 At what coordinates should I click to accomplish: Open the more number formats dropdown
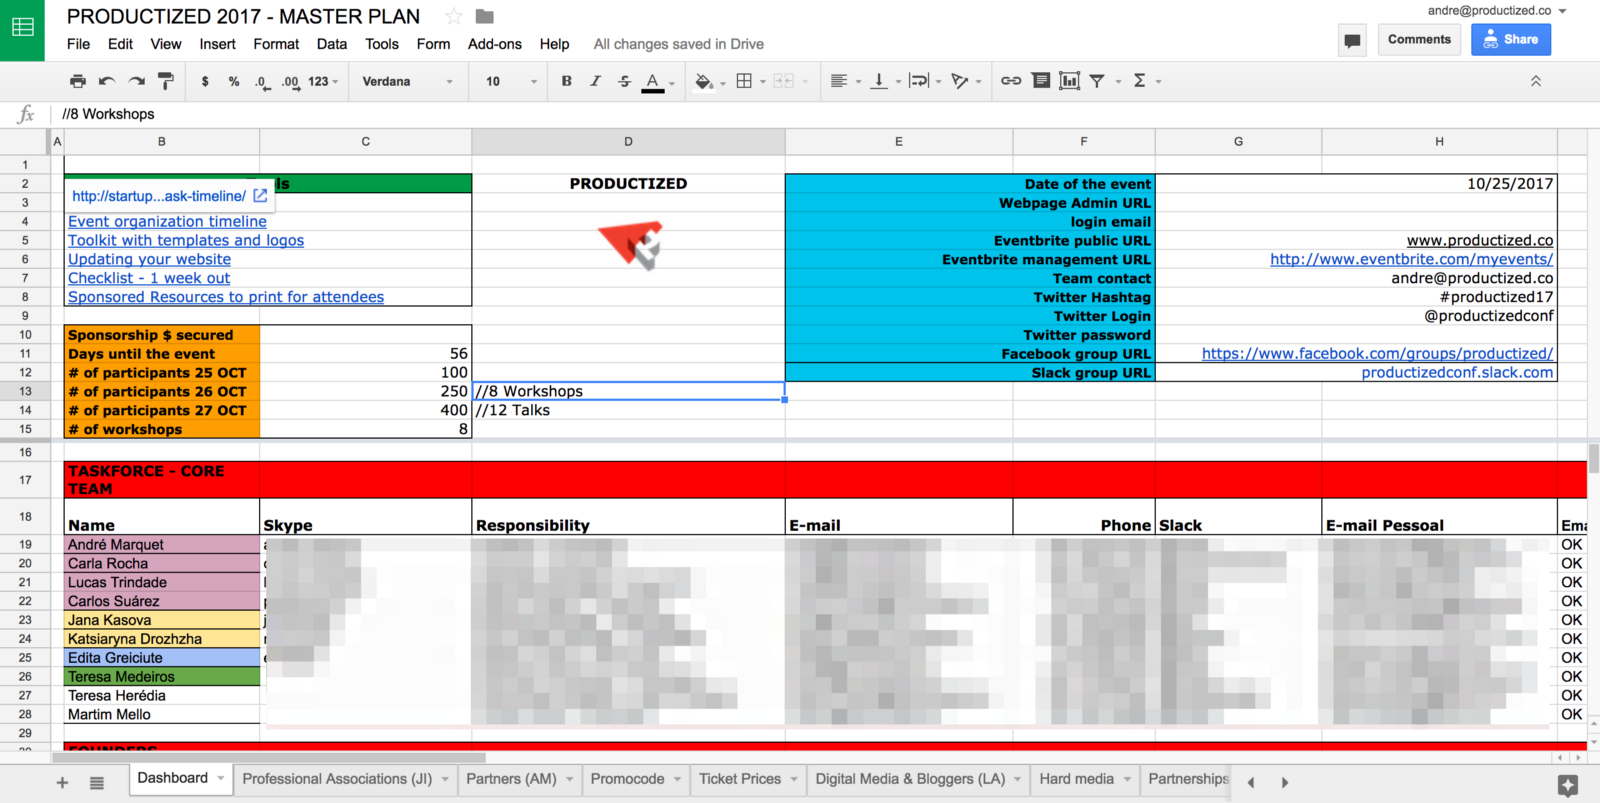point(323,81)
